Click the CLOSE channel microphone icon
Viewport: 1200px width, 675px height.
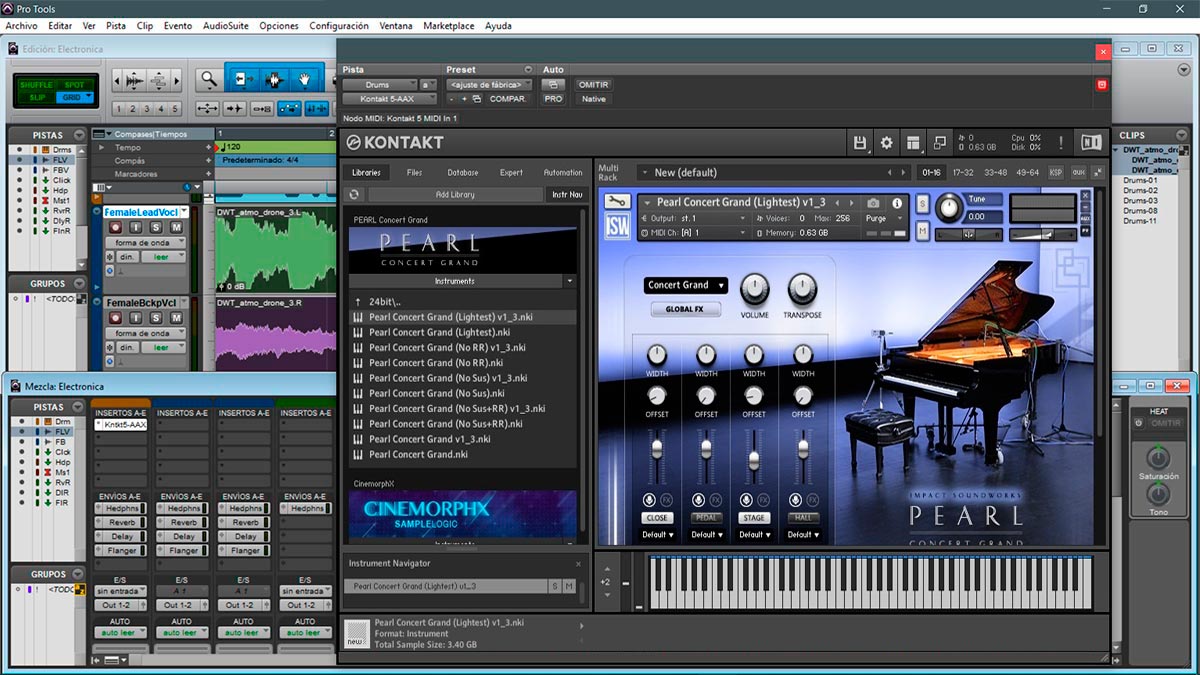point(649,500)
